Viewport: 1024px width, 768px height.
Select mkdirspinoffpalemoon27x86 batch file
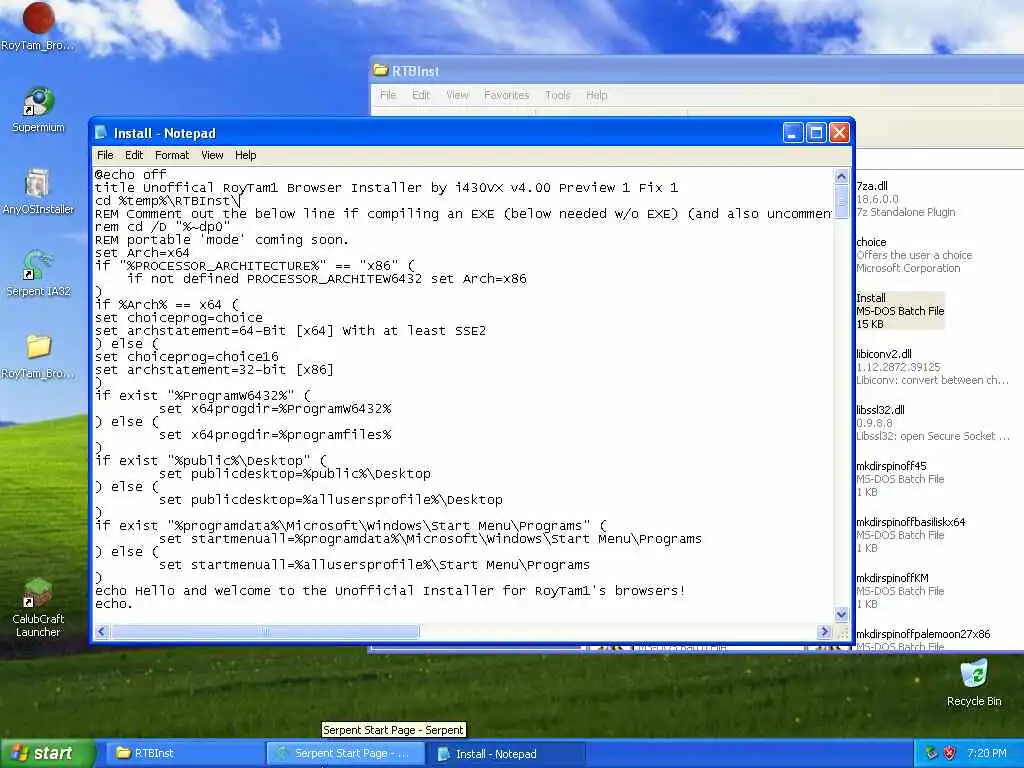923,639
